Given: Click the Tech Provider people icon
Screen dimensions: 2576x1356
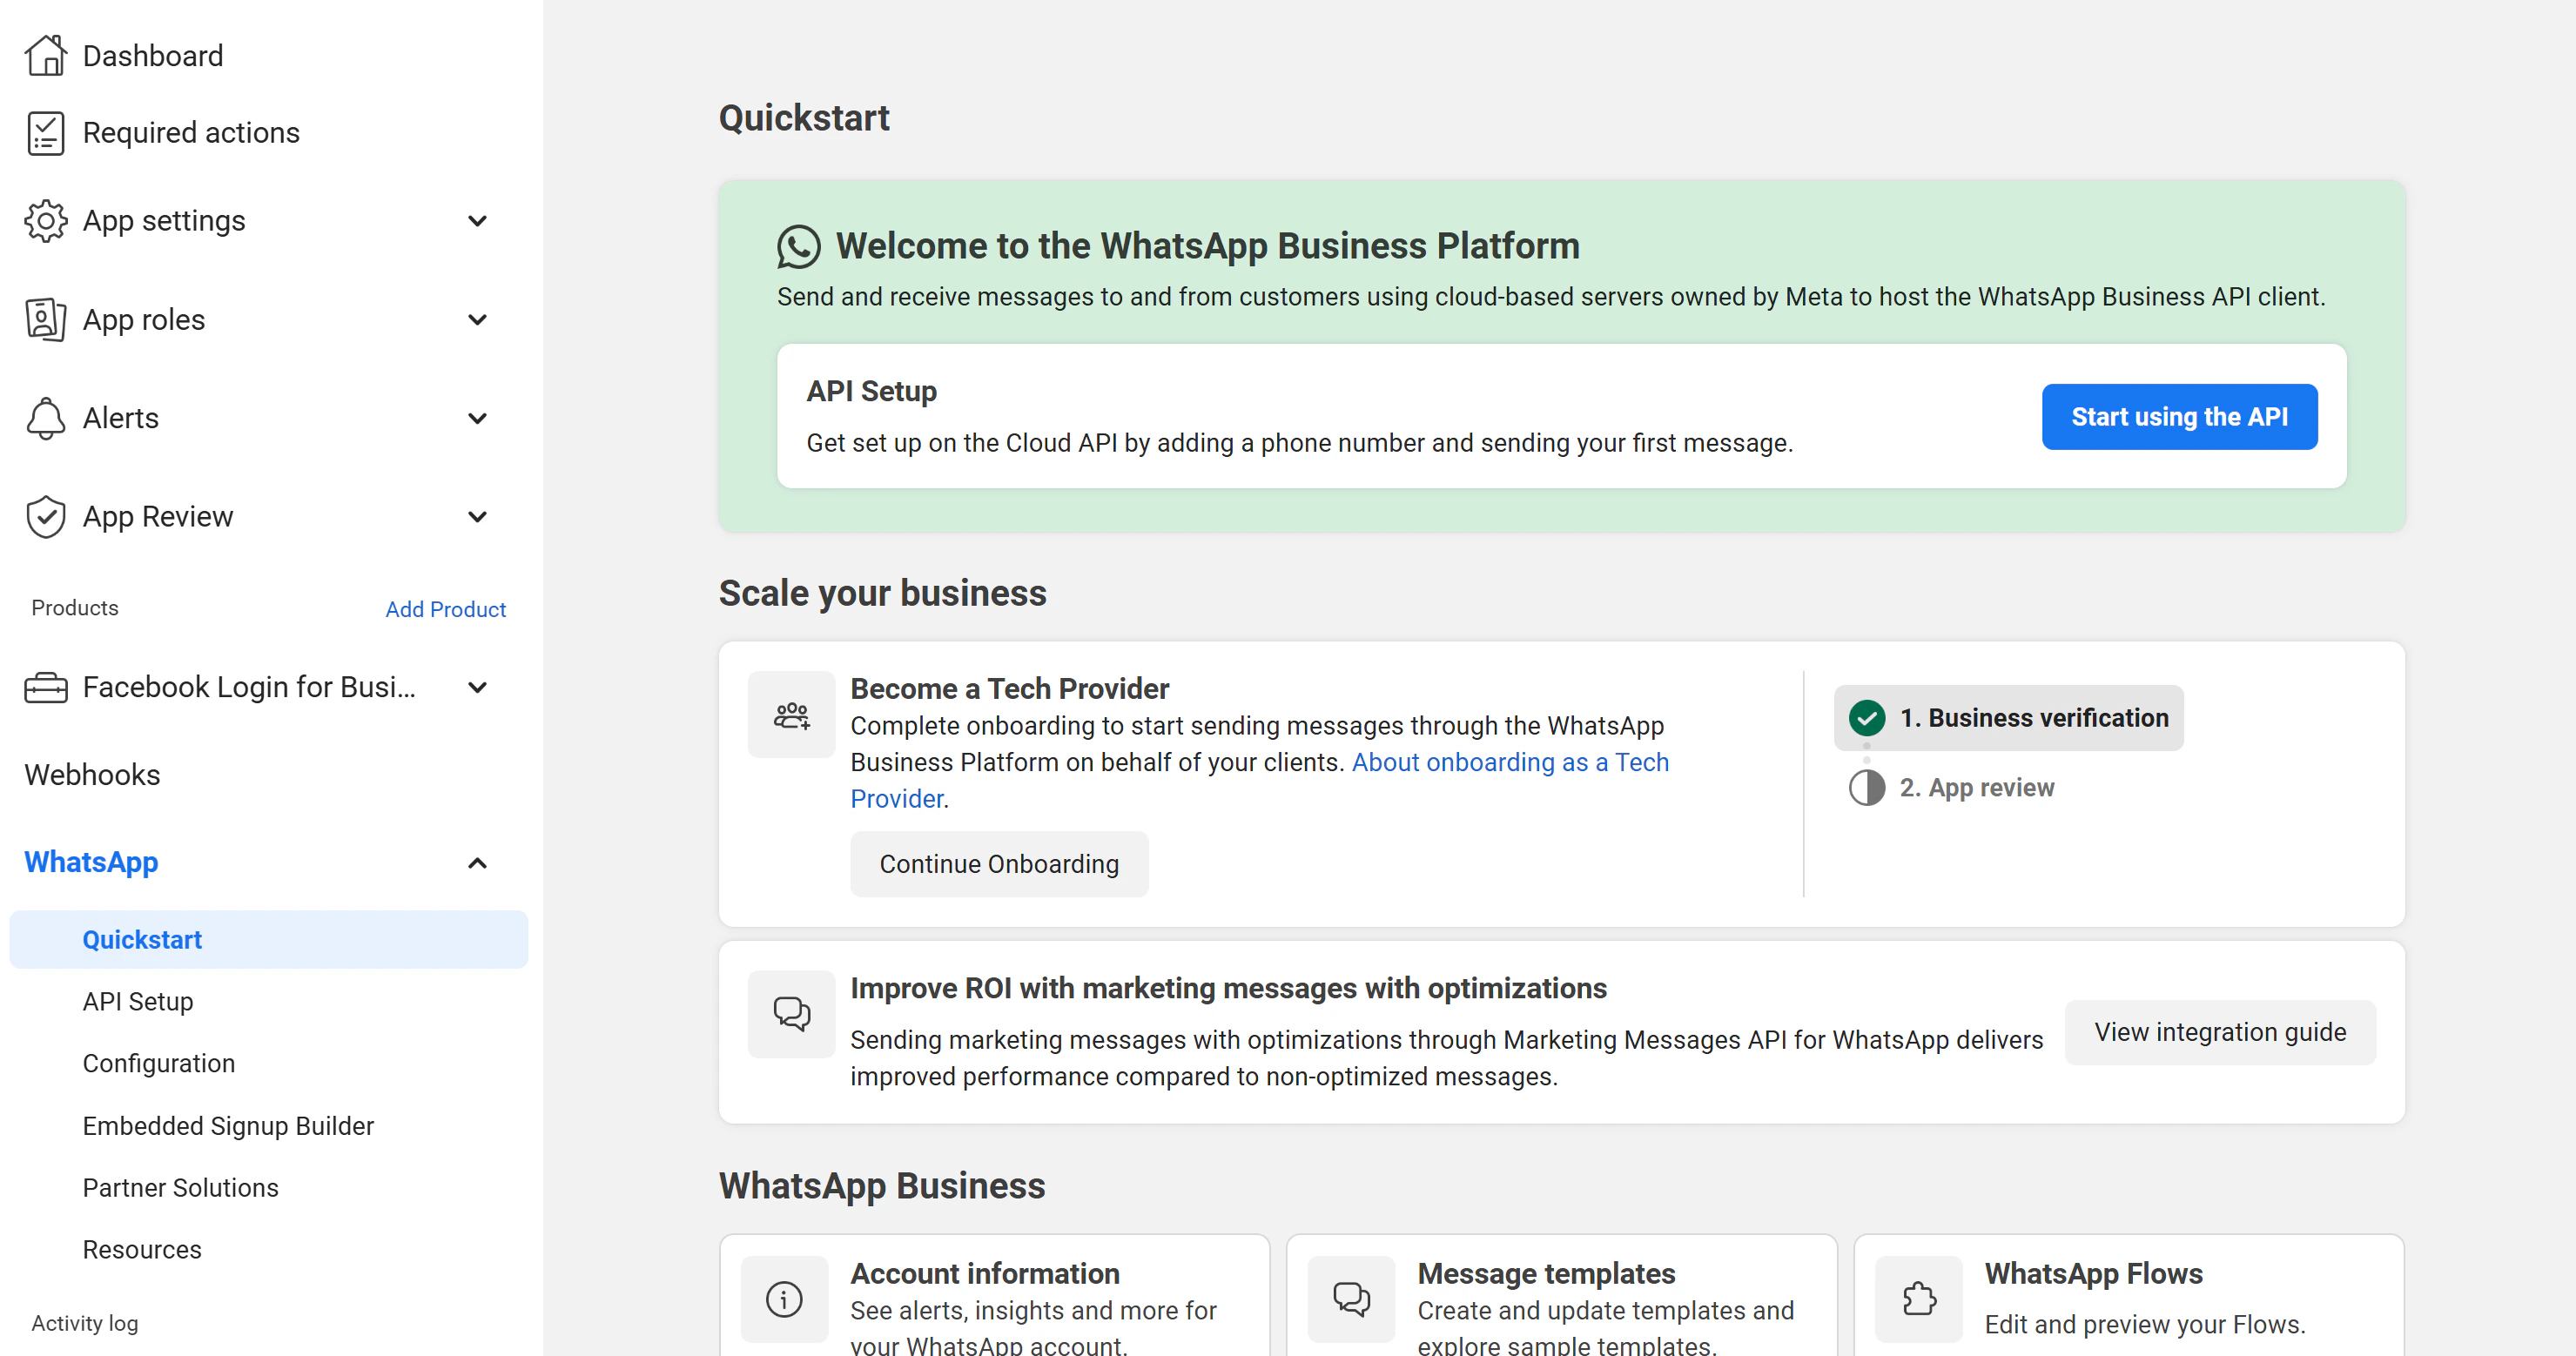Looking at the screenshot, I should tap(791, 715).
